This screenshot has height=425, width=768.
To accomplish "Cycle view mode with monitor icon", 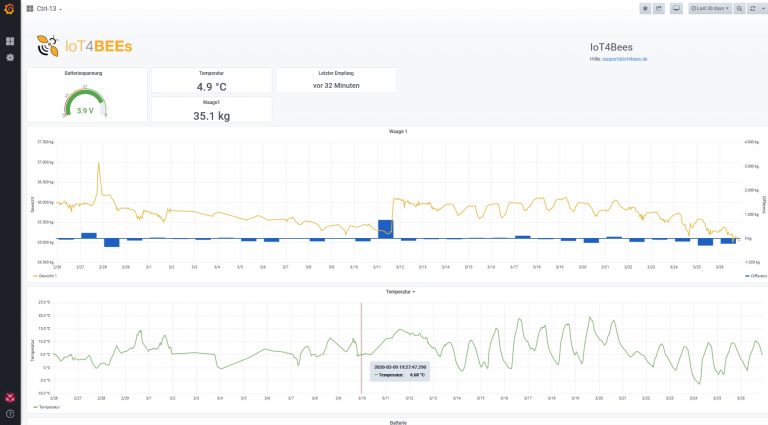I will (676, 8).
